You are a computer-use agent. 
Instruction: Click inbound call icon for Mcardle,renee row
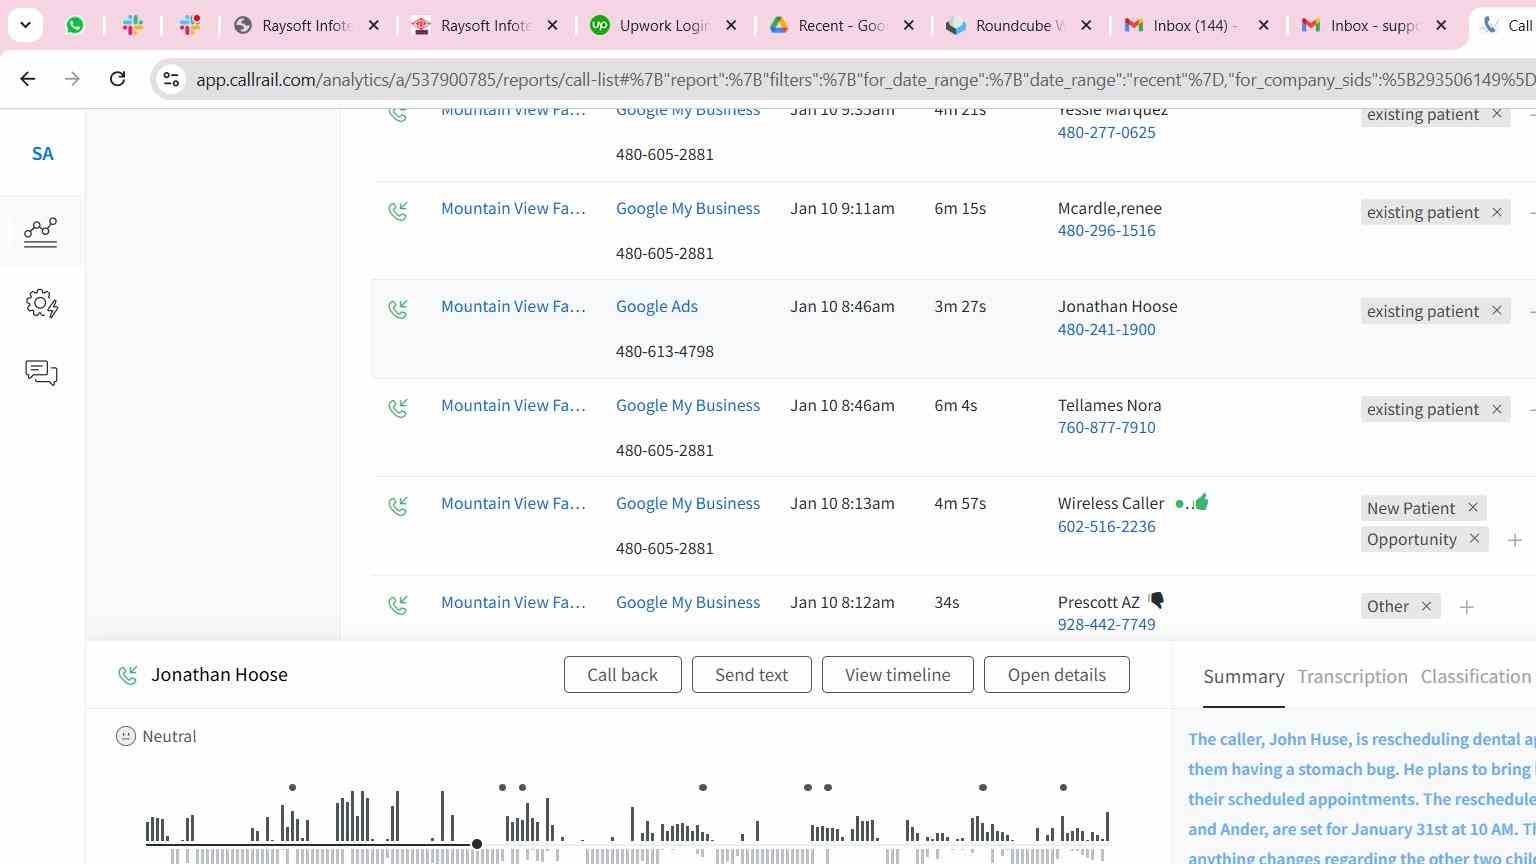coord(398,211)
